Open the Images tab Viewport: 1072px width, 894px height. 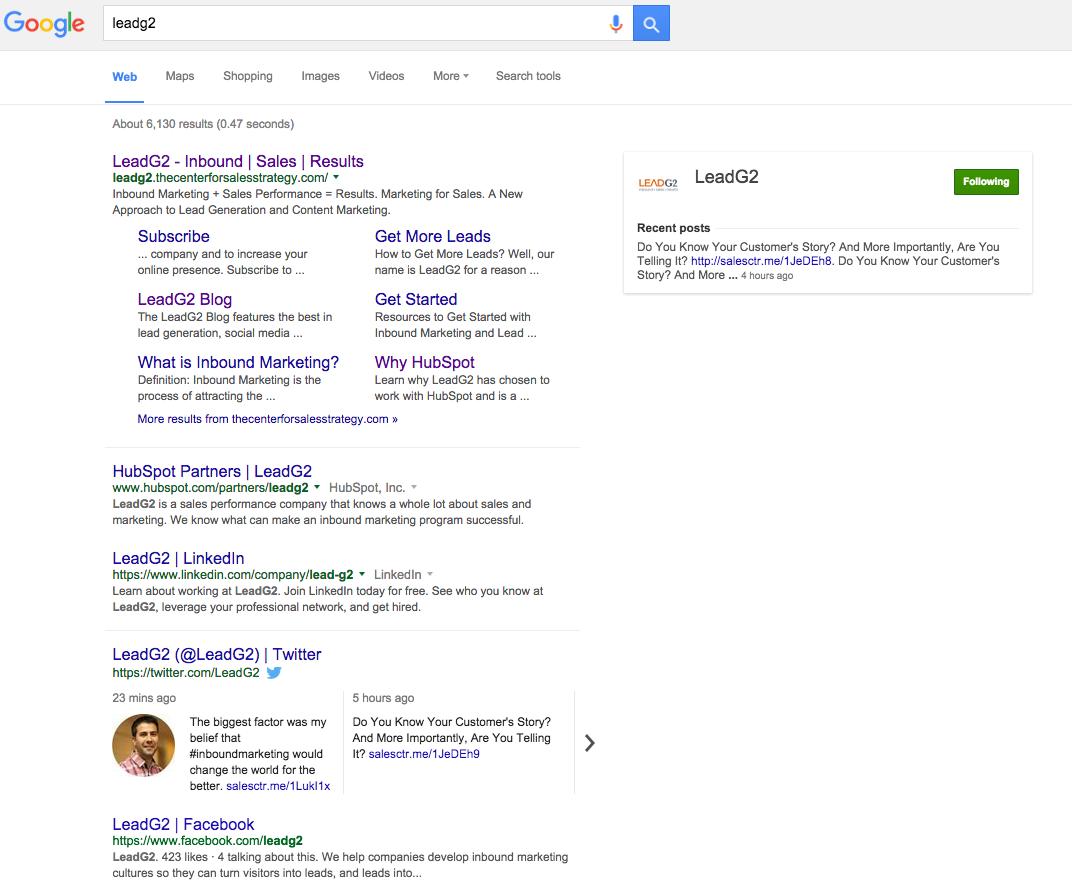point(321,76)
